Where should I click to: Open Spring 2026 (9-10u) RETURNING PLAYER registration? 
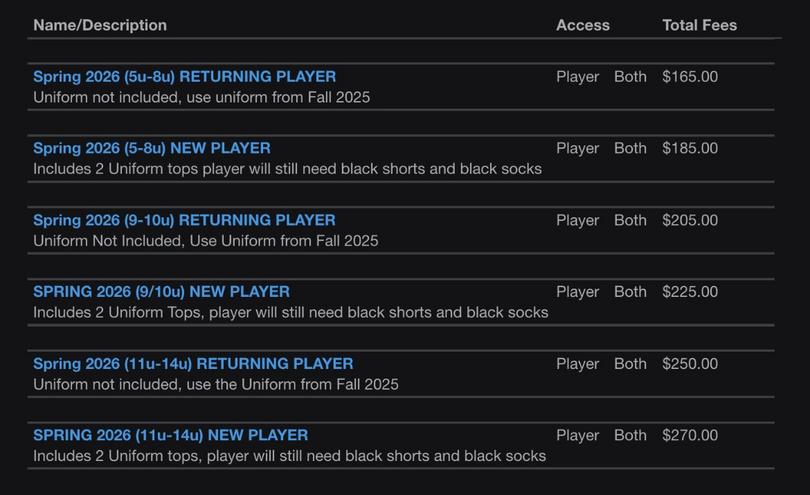tap(184, 220)
